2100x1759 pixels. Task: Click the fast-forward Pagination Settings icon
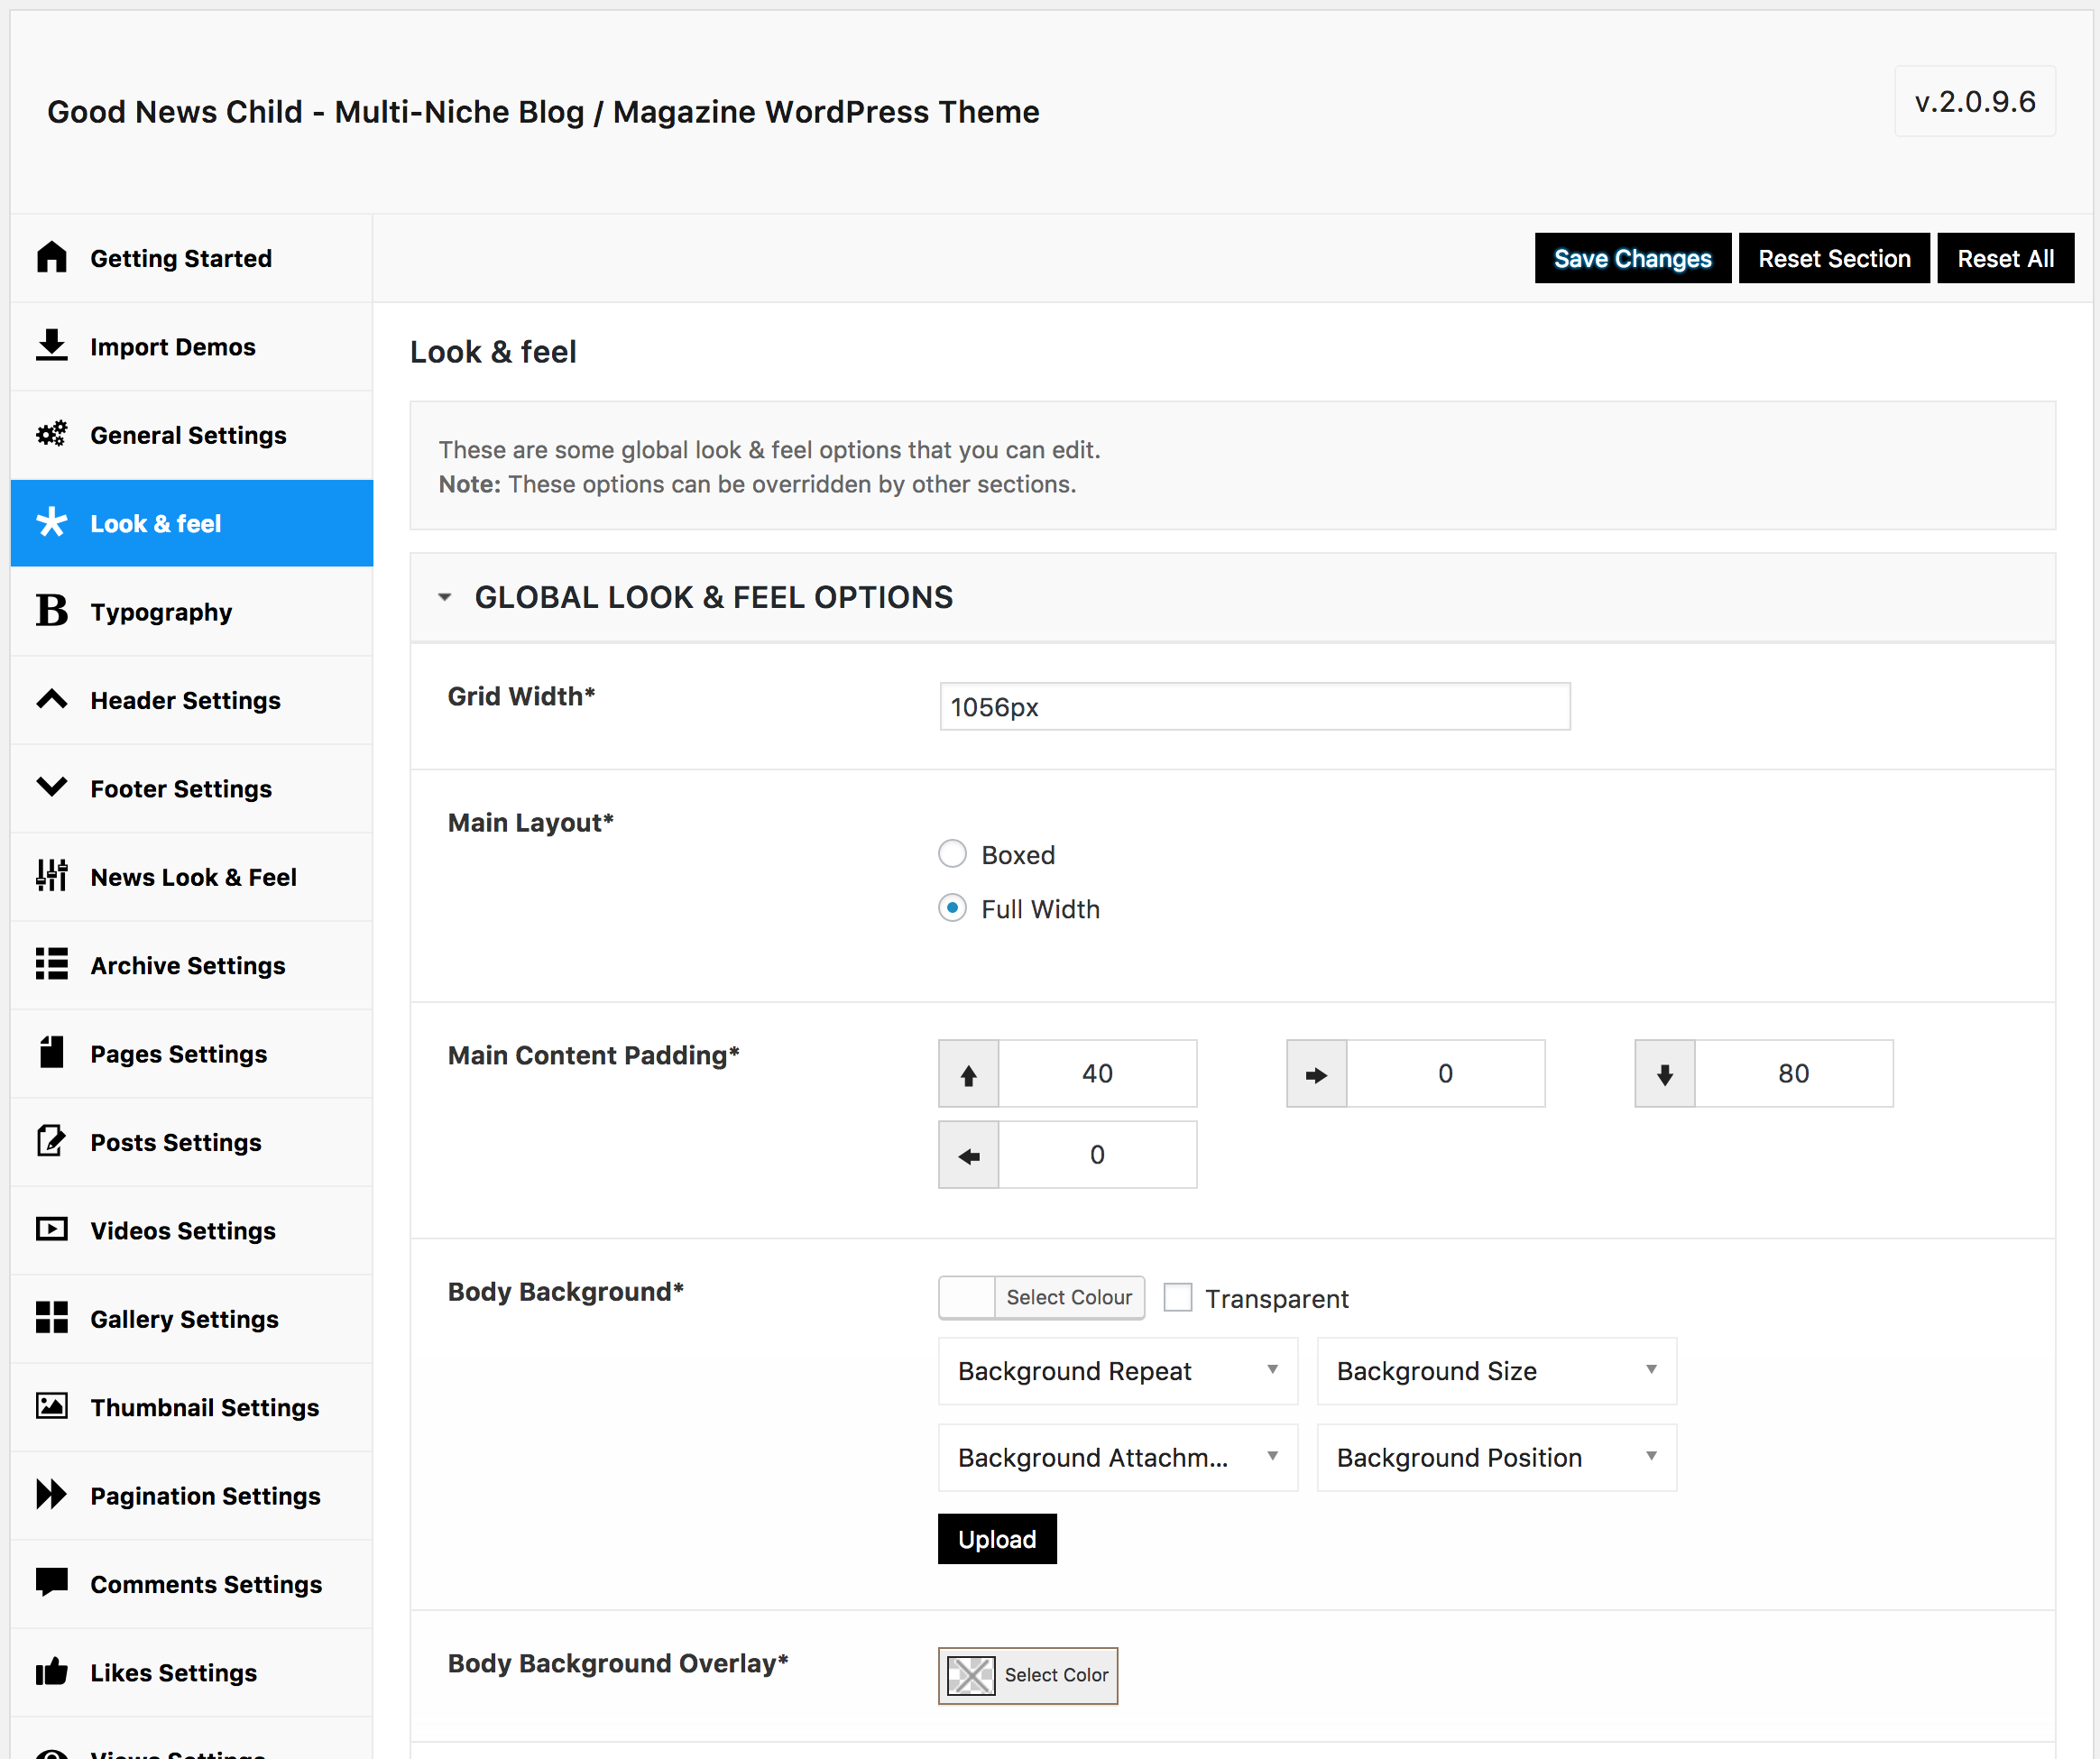[51, 1495]
